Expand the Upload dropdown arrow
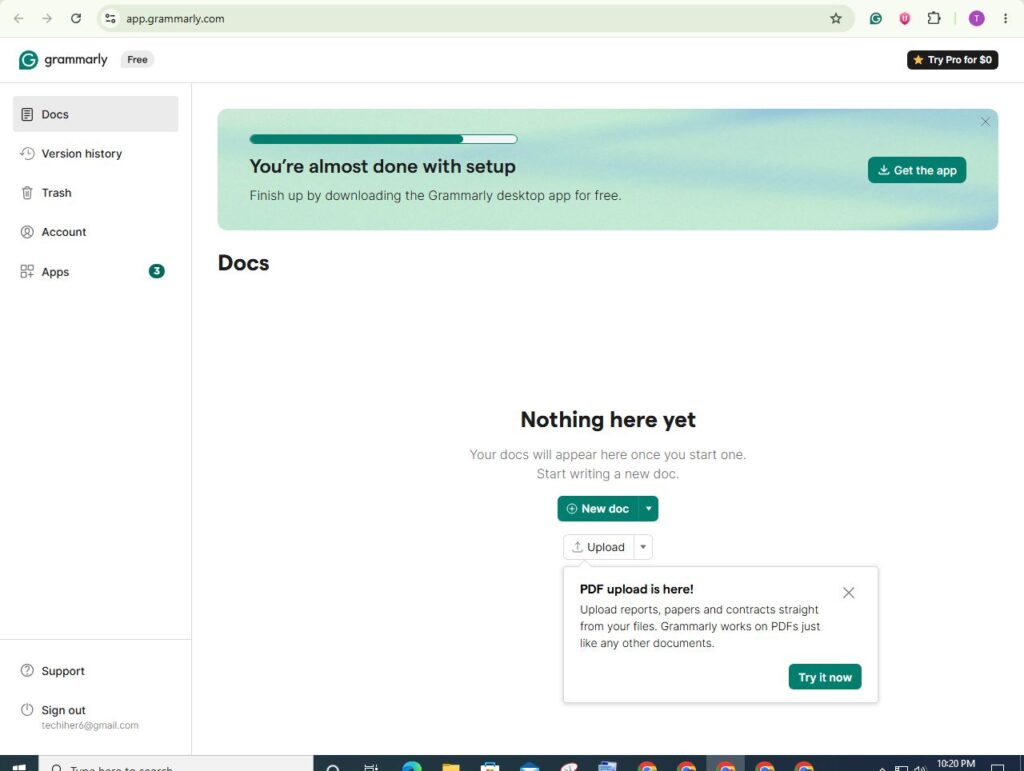1024x771 pixels. pos(643,547)
